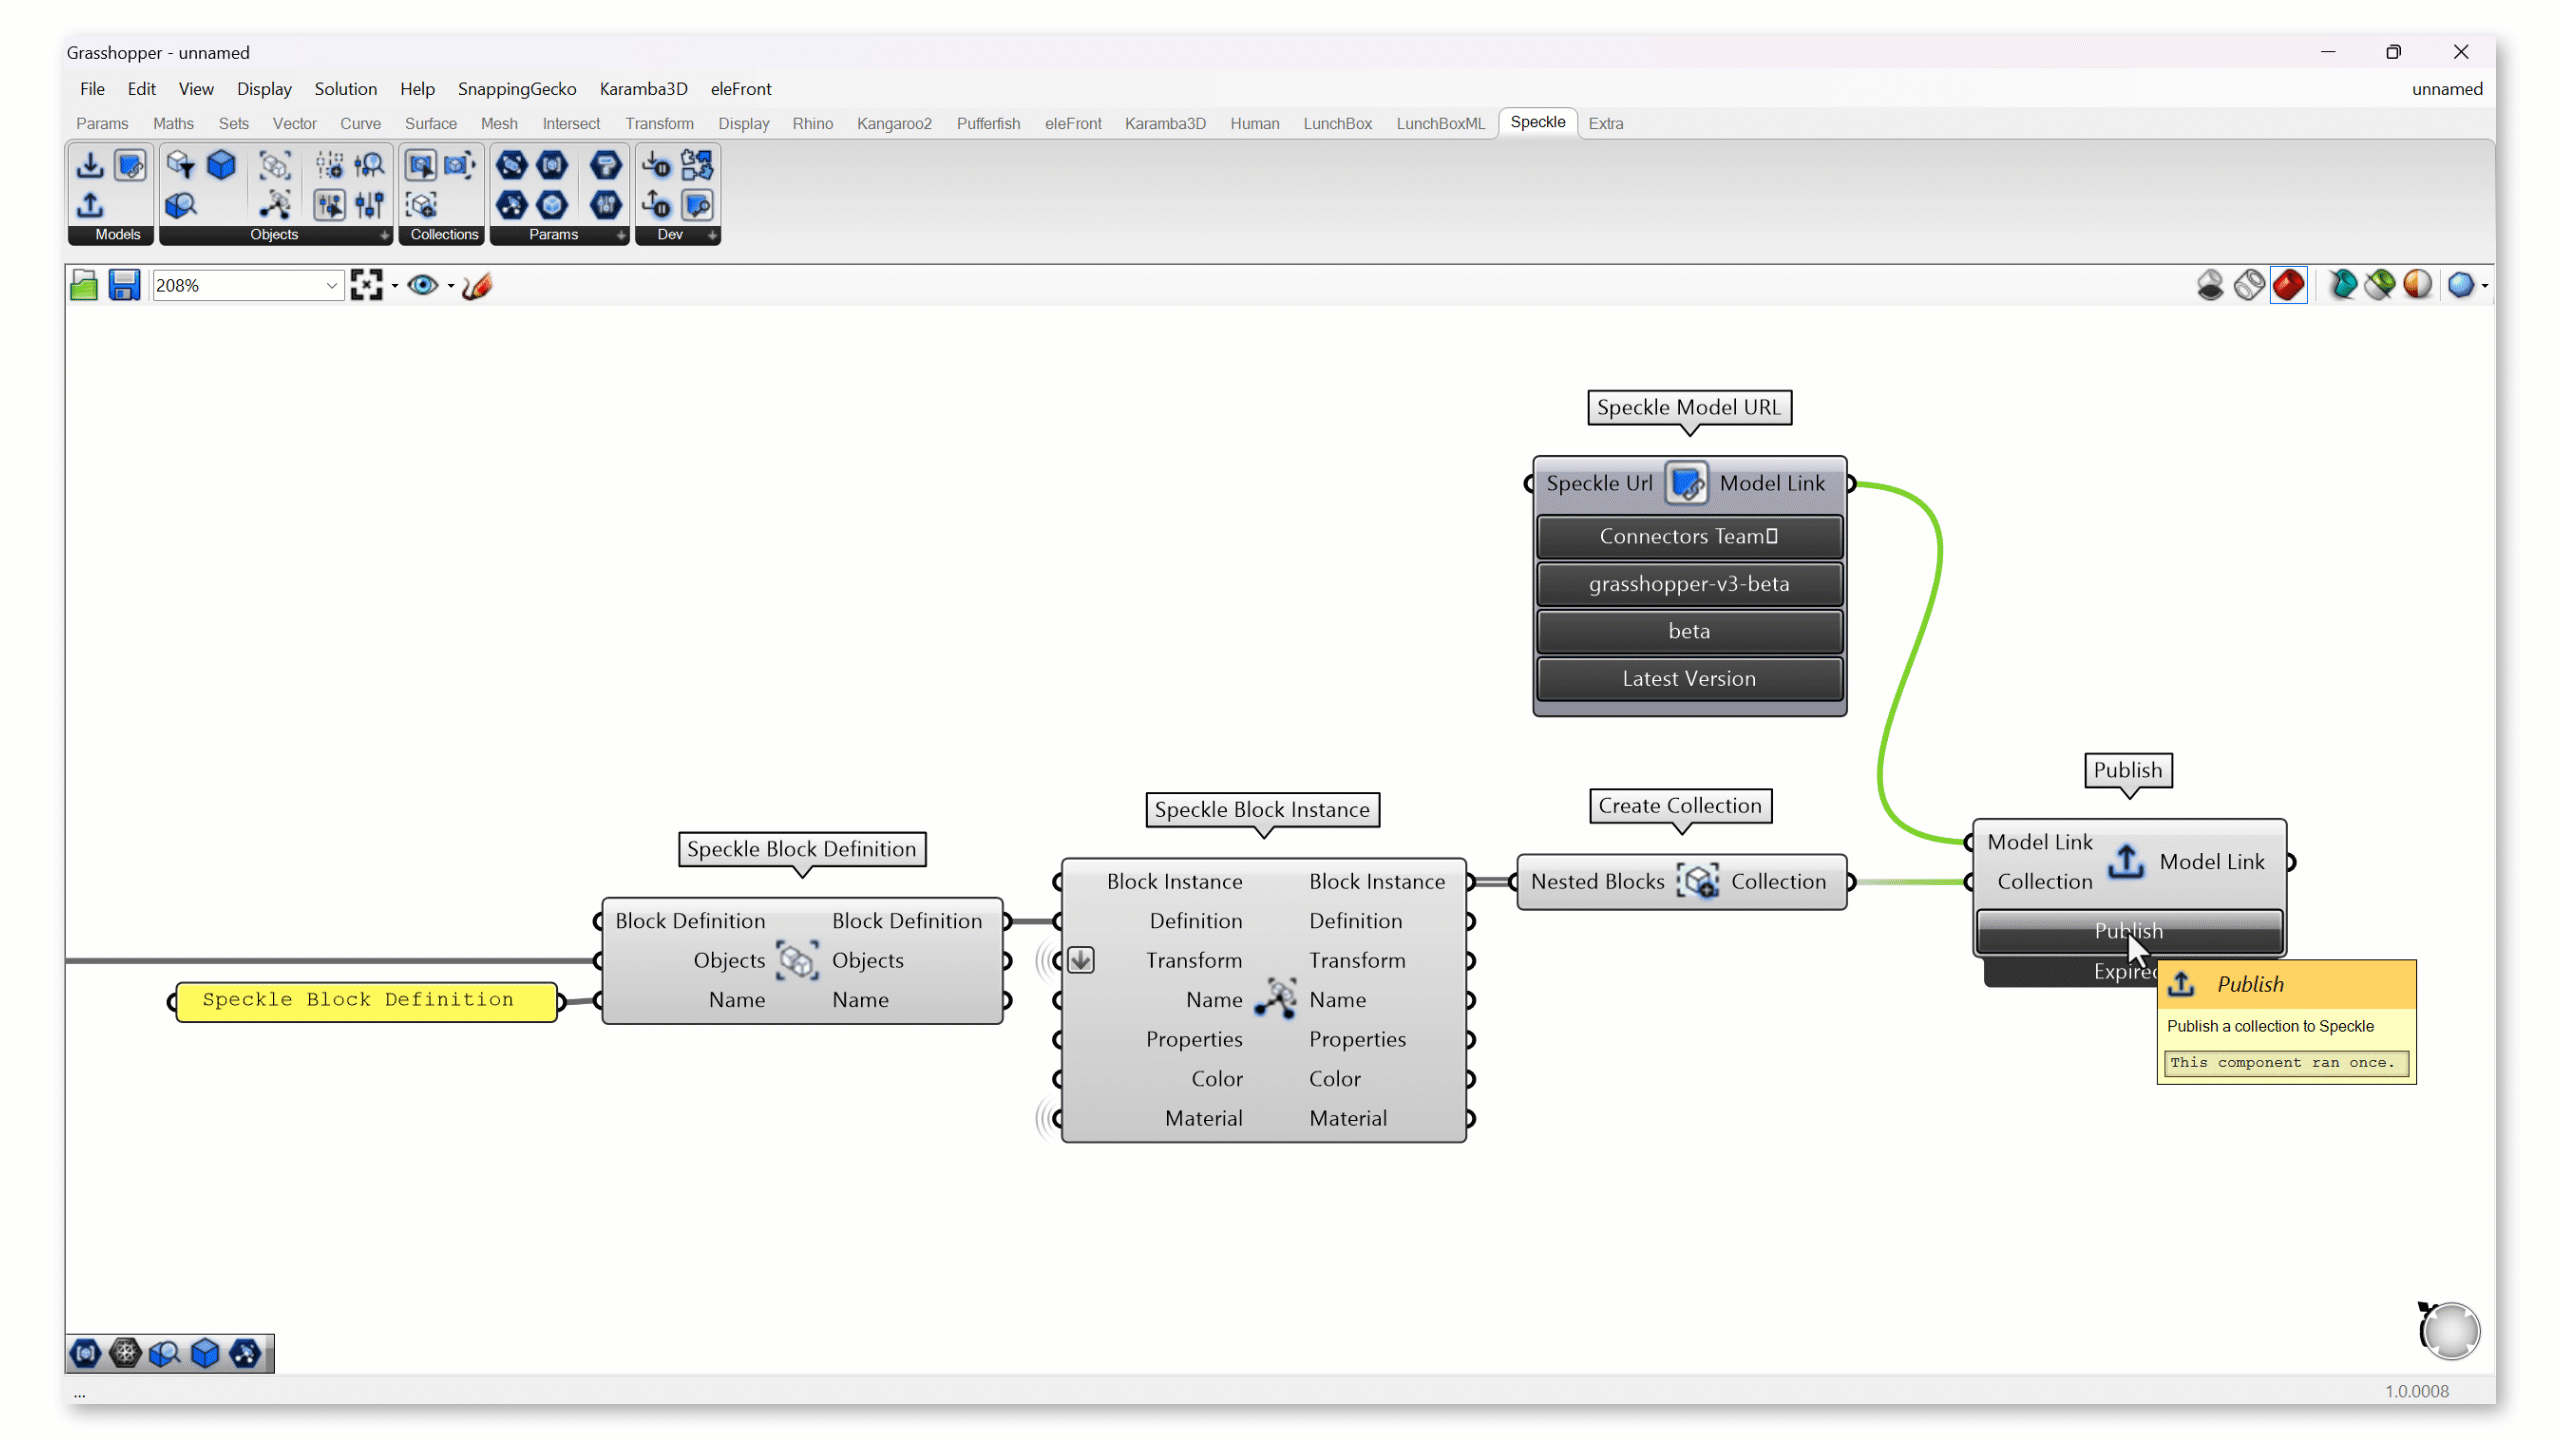Click the Collections panel label
This screenshot has width=2560, height=1440.
tap(444, 235)
